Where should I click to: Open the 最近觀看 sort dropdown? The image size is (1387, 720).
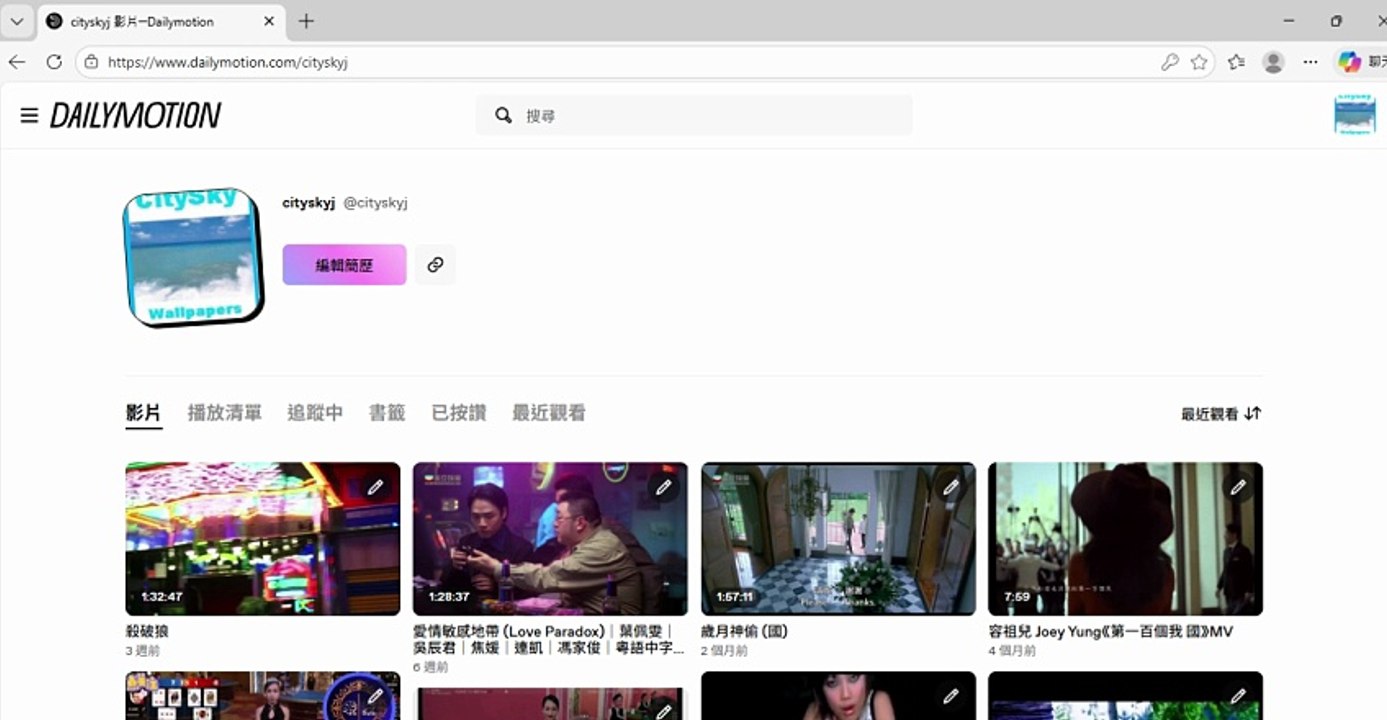pos(1221,413)
